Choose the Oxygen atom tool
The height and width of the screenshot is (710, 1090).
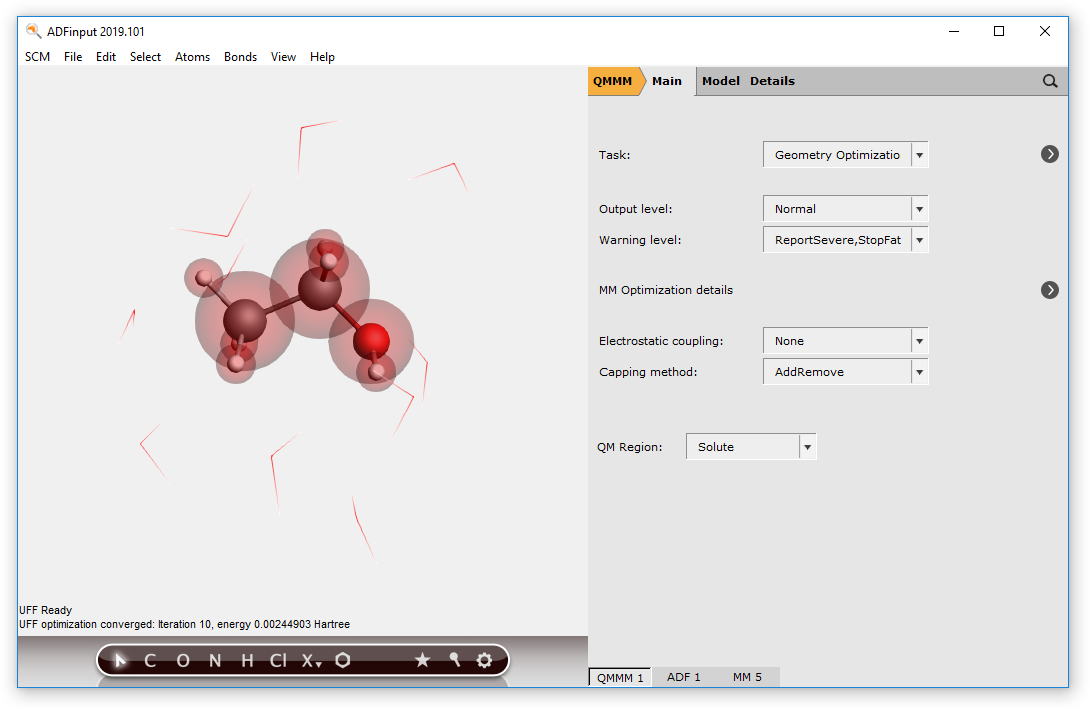click(183, 660)
